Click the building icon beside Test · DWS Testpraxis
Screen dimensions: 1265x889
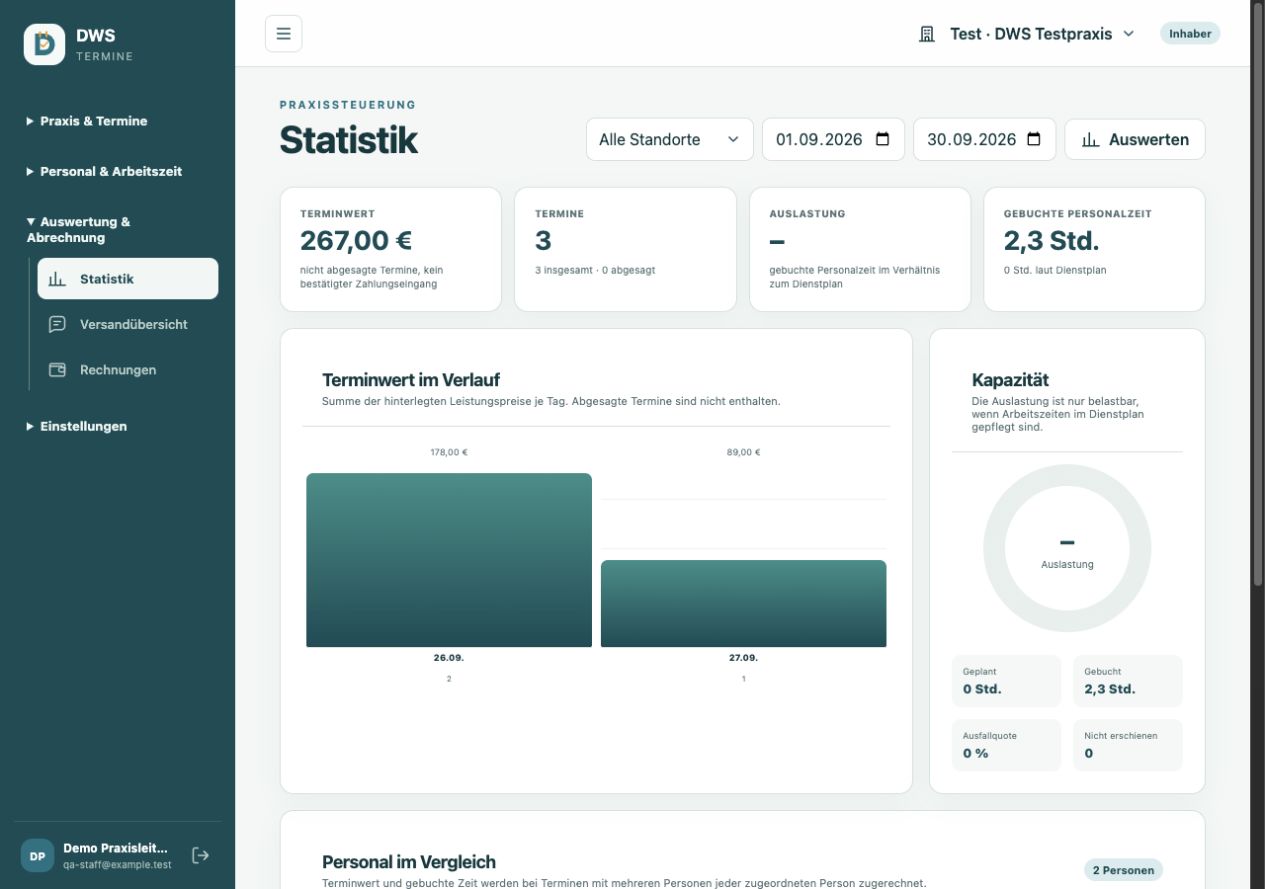click(x=927, y=34)
